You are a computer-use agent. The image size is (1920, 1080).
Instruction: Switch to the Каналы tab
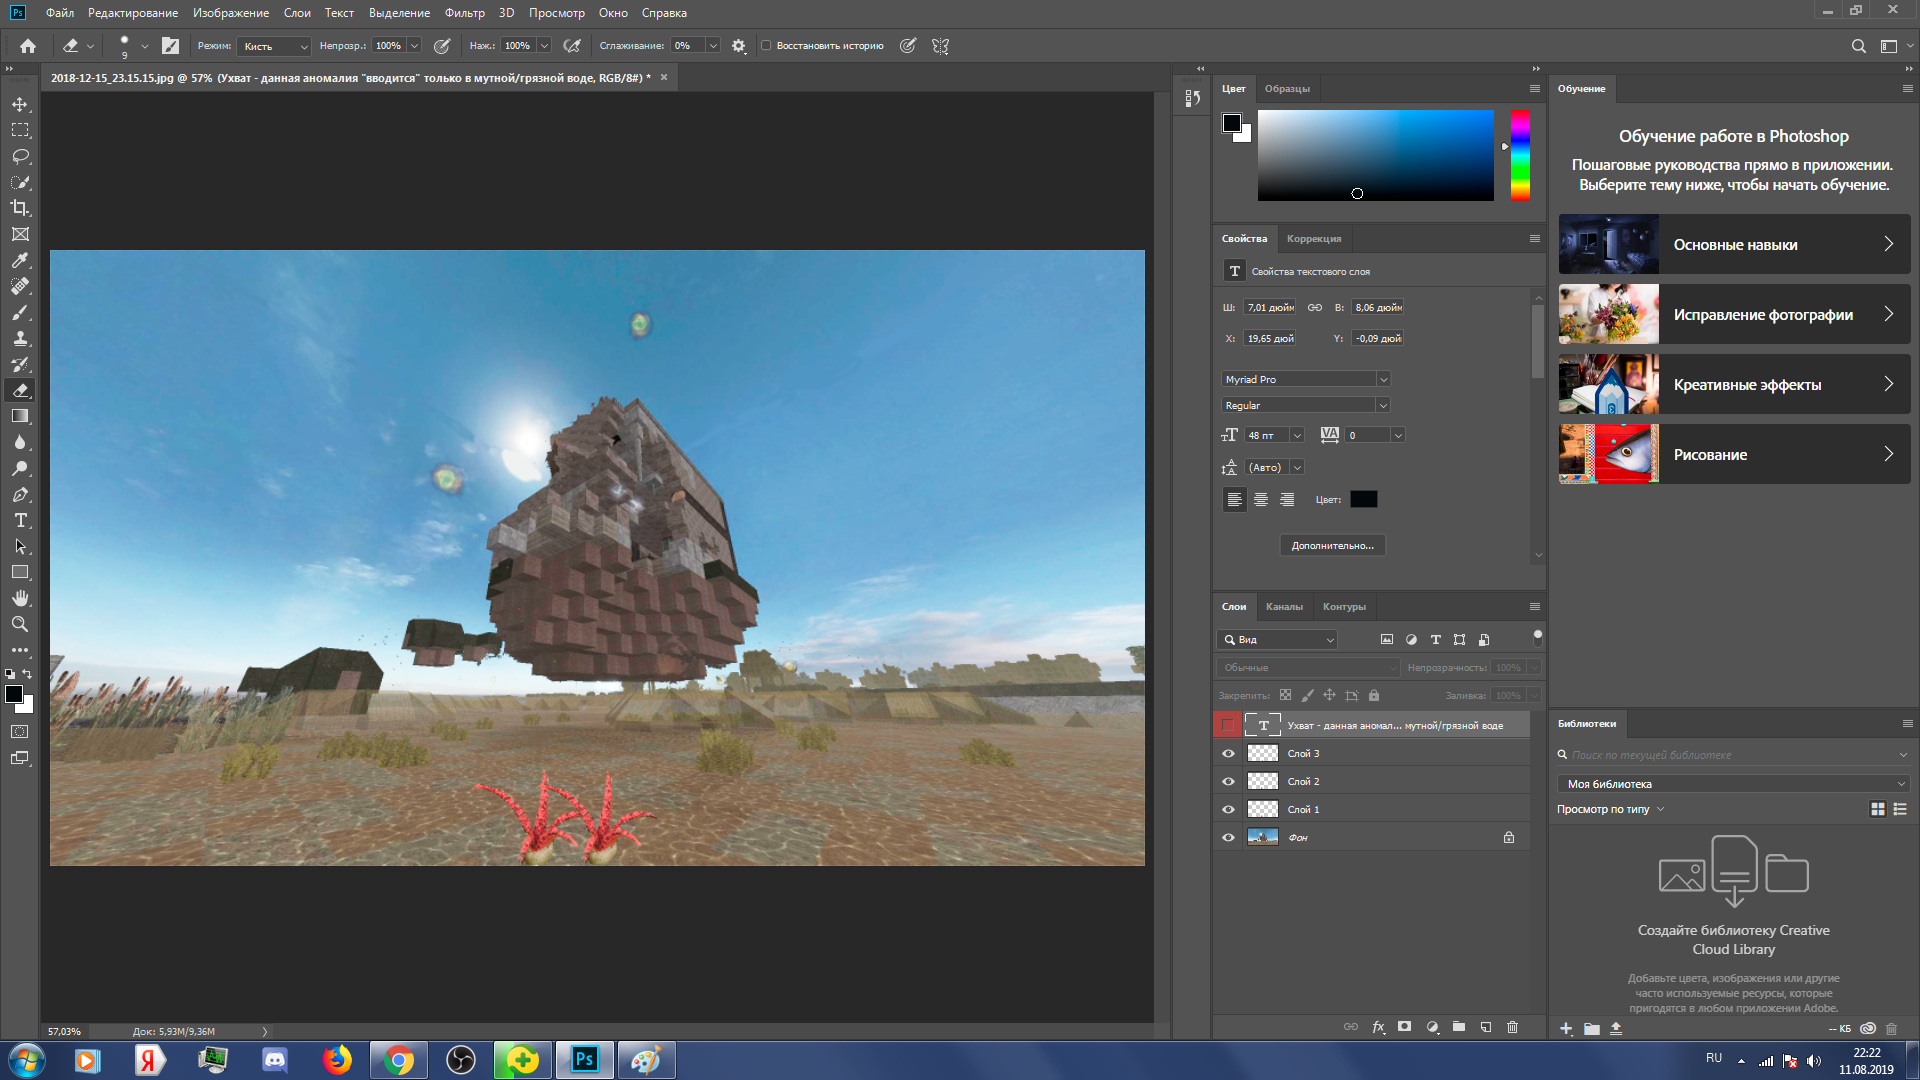tap(1284, 607)
